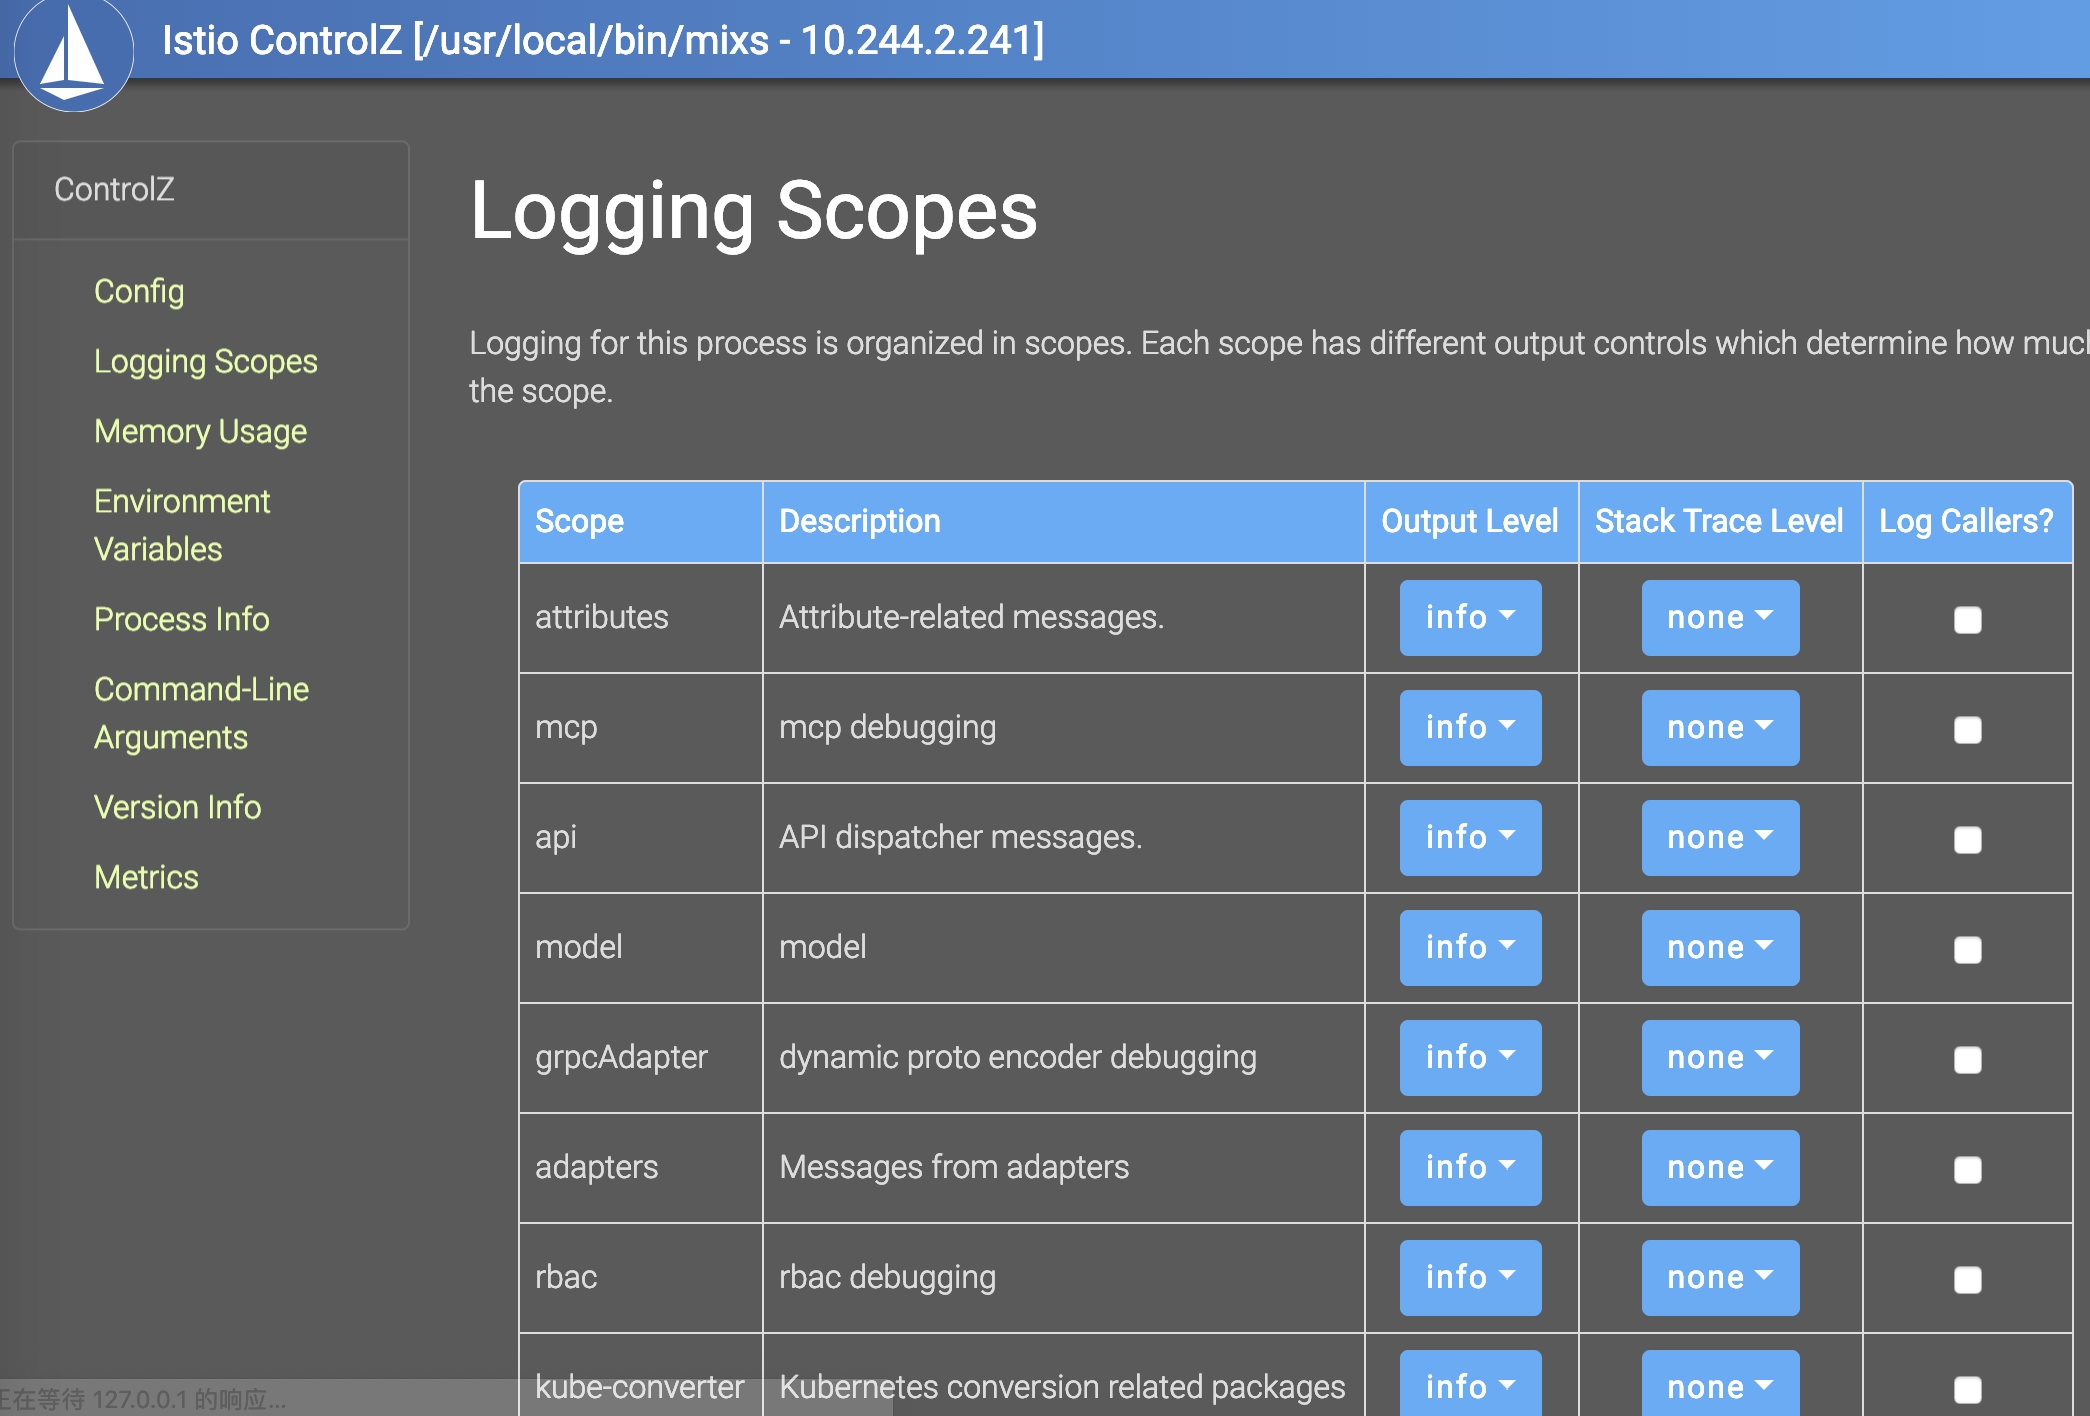Navigate to Metrics page
Viewport: 2090px width, 1416px height.
point(146,877)
